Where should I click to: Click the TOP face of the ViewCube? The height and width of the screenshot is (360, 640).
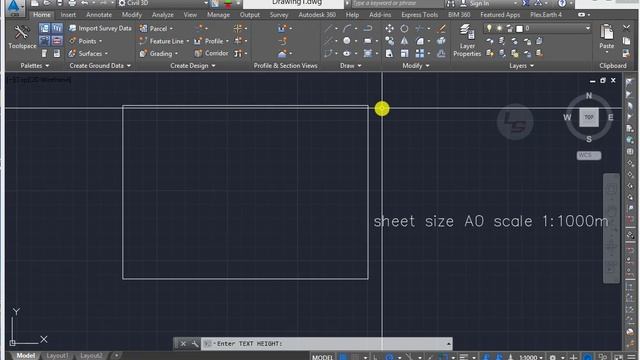click(589, 117)
